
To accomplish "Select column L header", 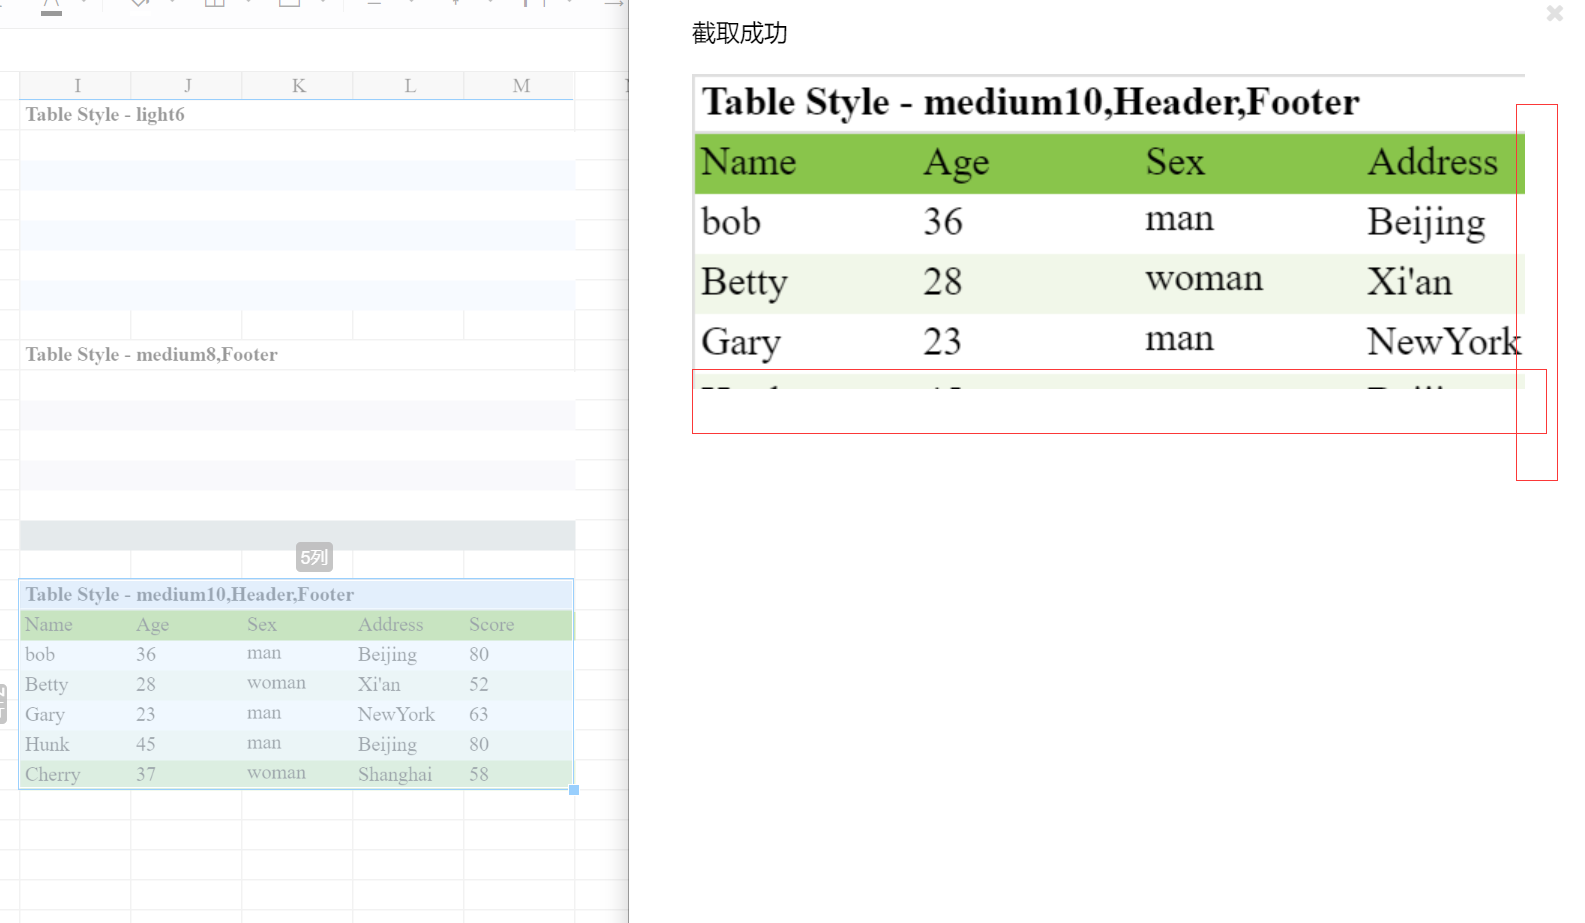I will 409,85.
